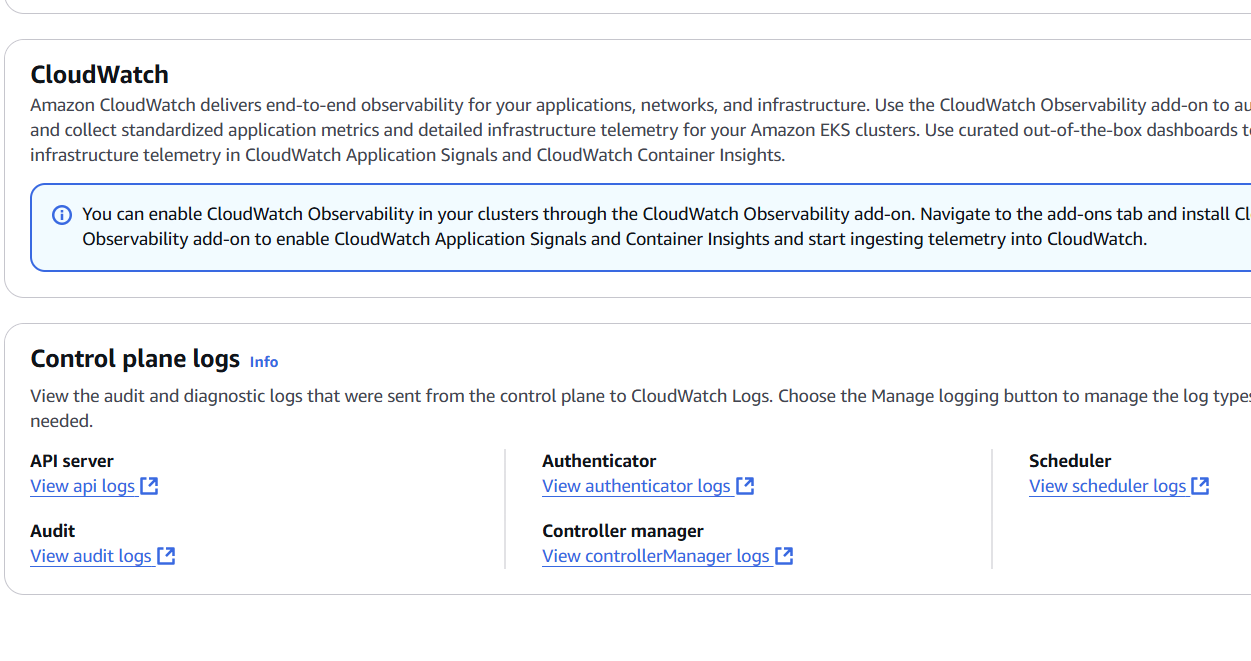Viewport: 1251px width, 661px height.
Task: Click the CloudWatch section heading
Action: tap(99, 75)
